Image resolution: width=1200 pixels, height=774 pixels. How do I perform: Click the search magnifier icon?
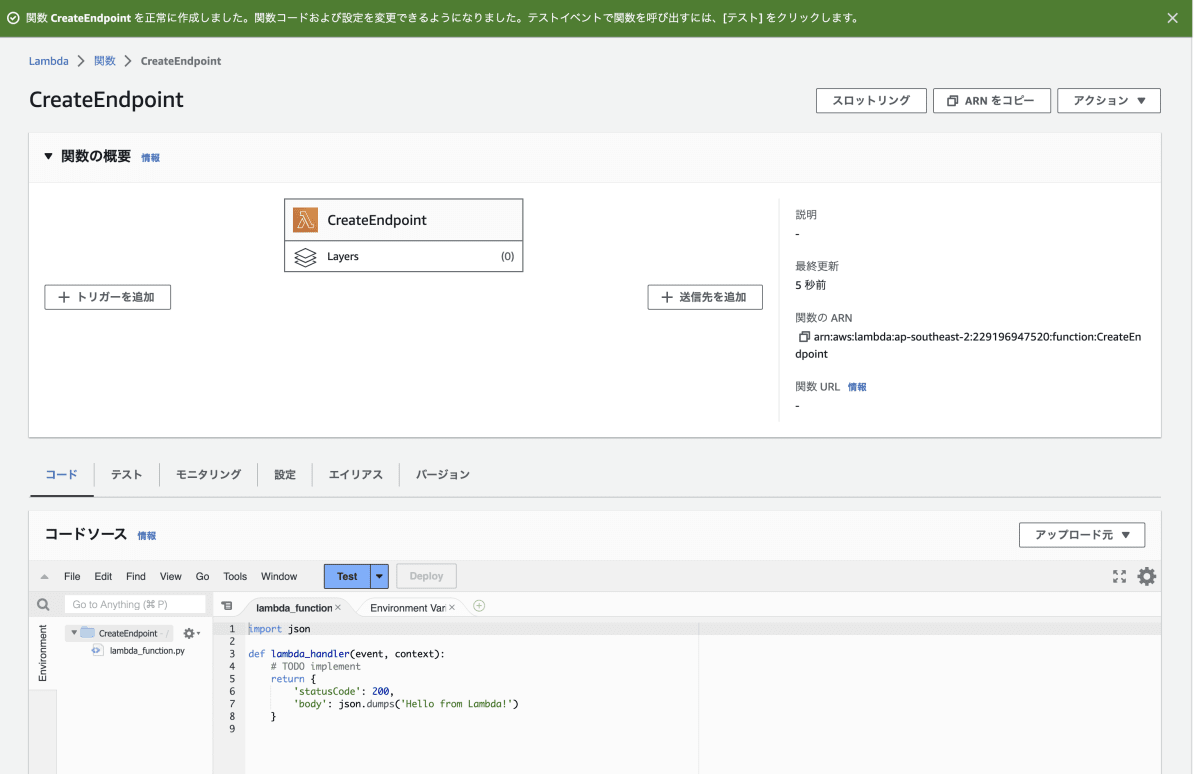pyautogui.click(x=43, y=605)
